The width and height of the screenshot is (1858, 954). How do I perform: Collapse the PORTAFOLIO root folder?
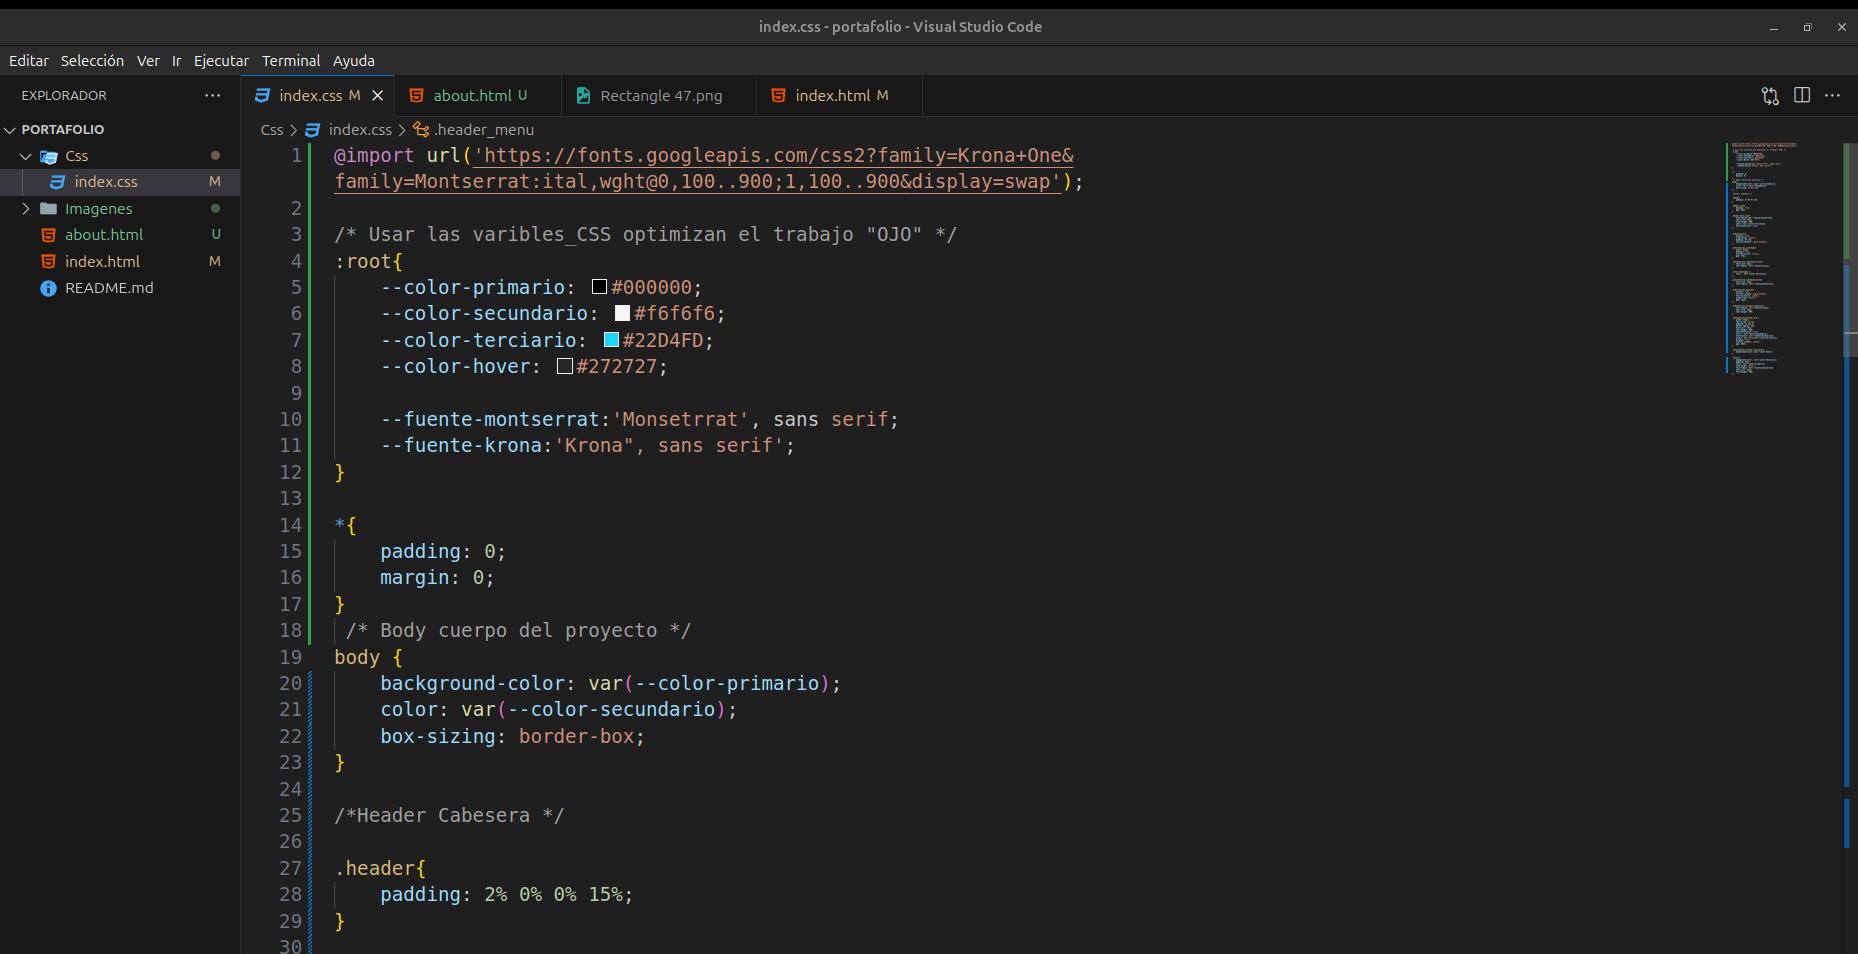click(10, 129)
